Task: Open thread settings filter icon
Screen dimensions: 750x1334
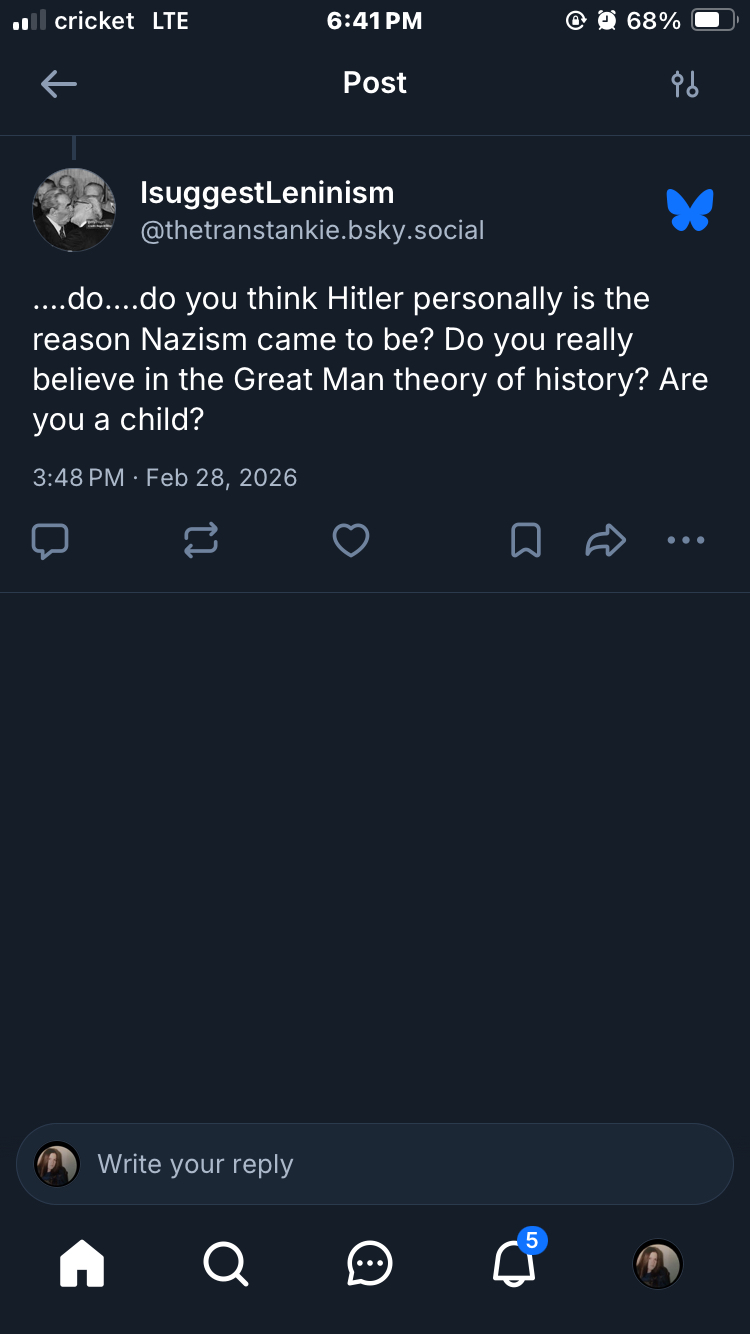Action: [685, 84]
